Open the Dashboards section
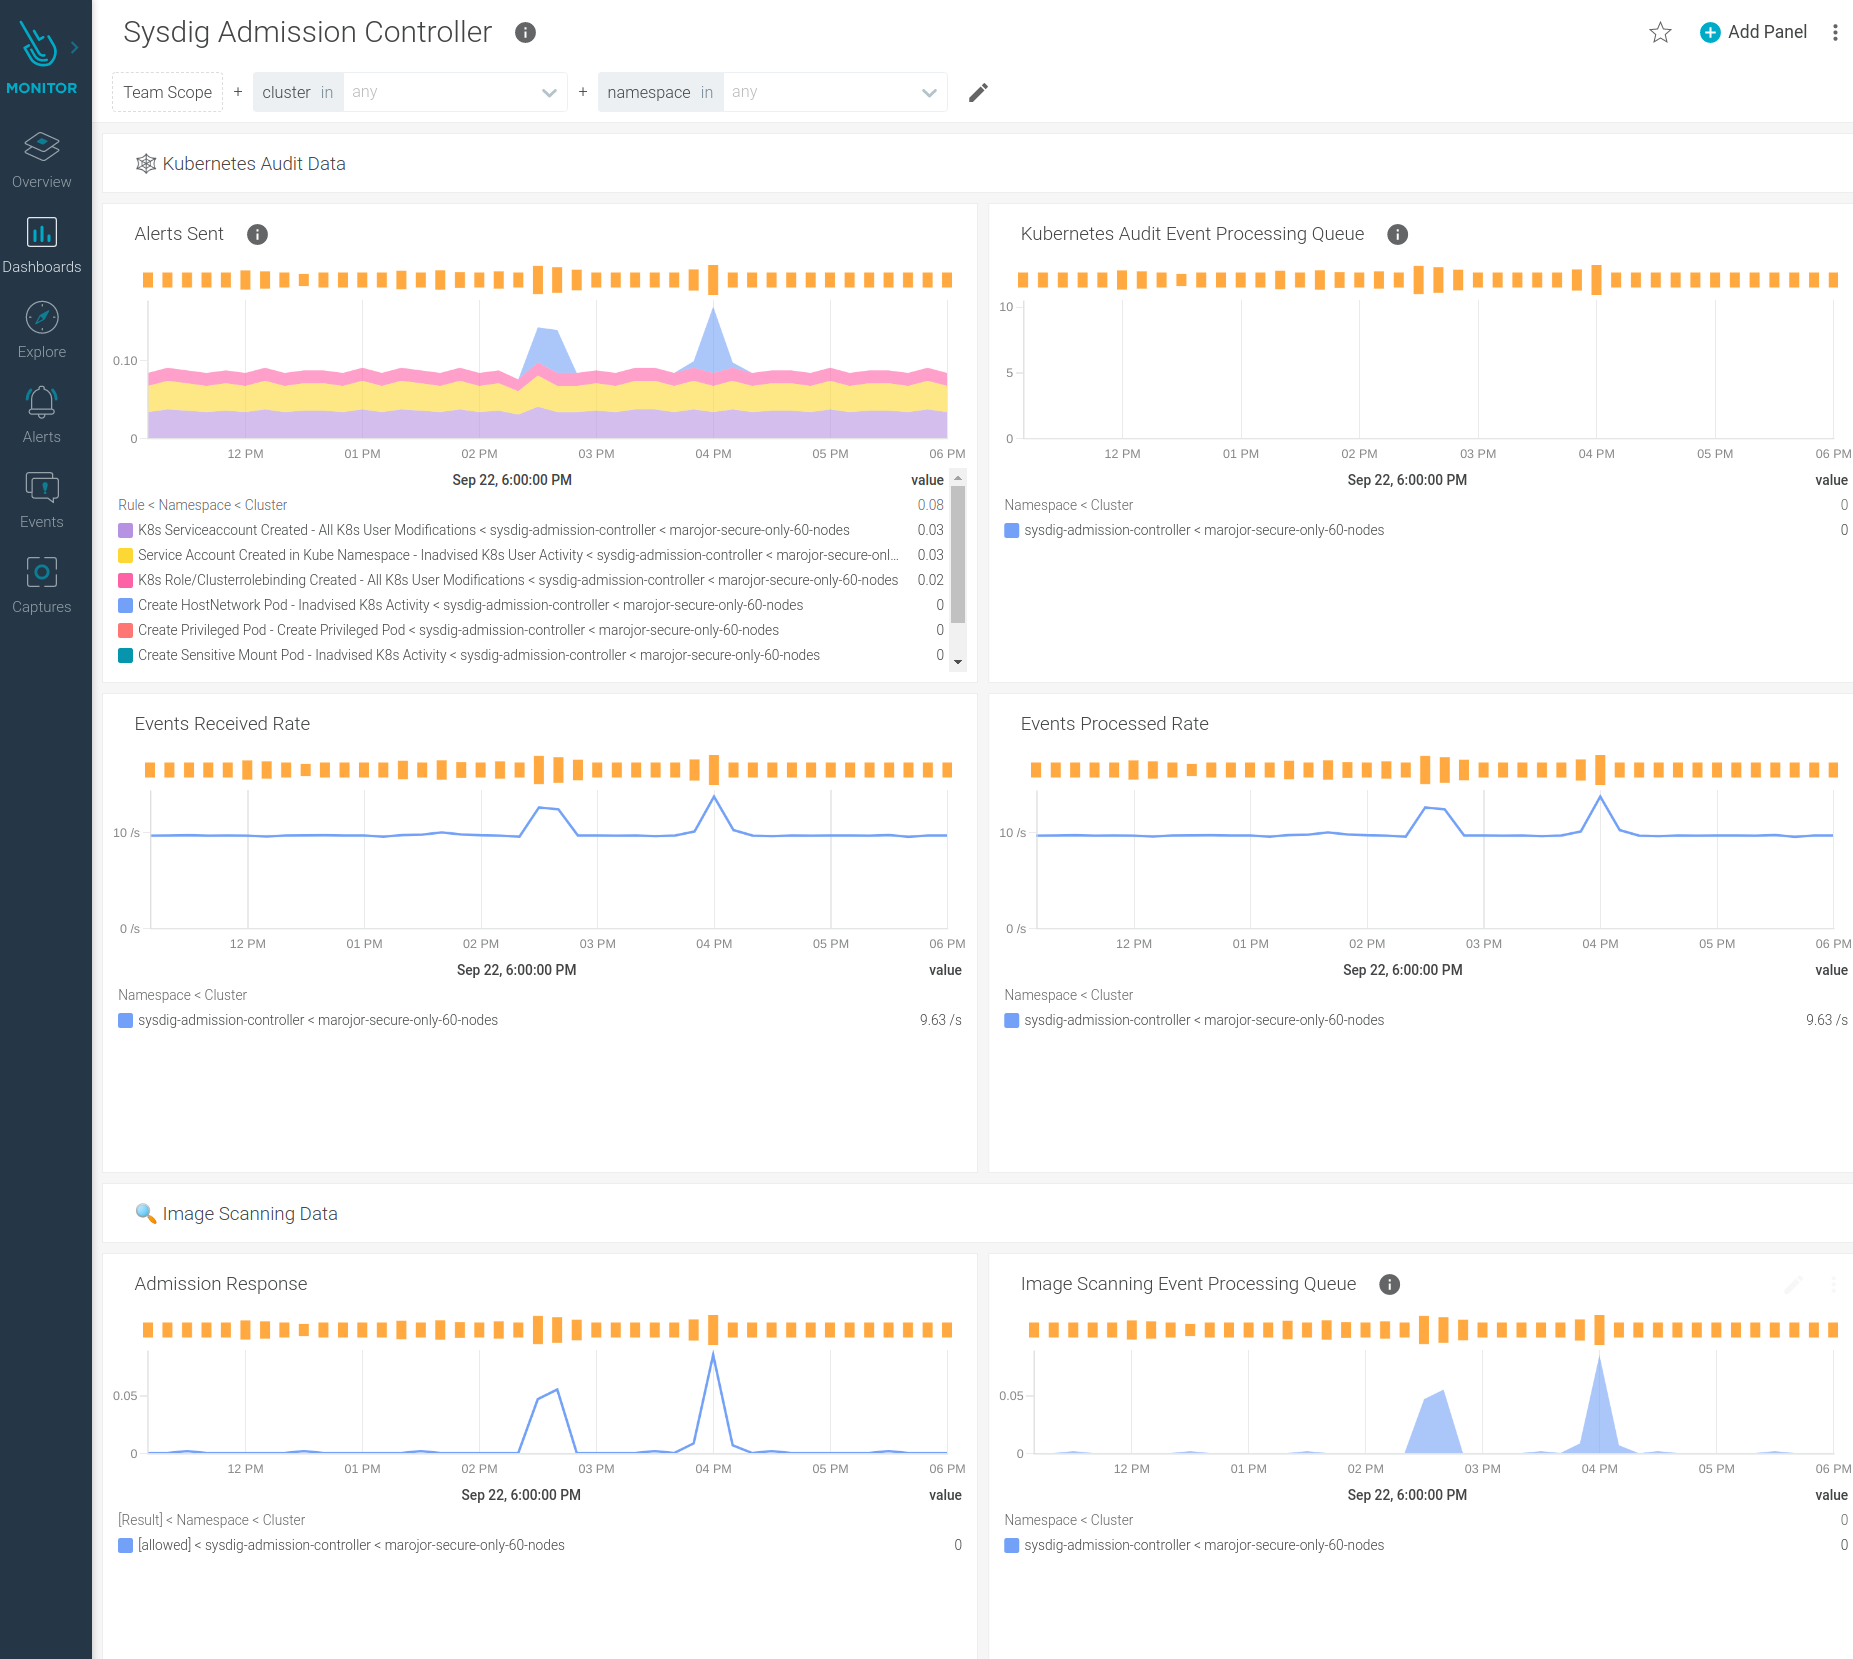Image resolution: width=1853 pixels, height=1659 pixels. point(41,245)
